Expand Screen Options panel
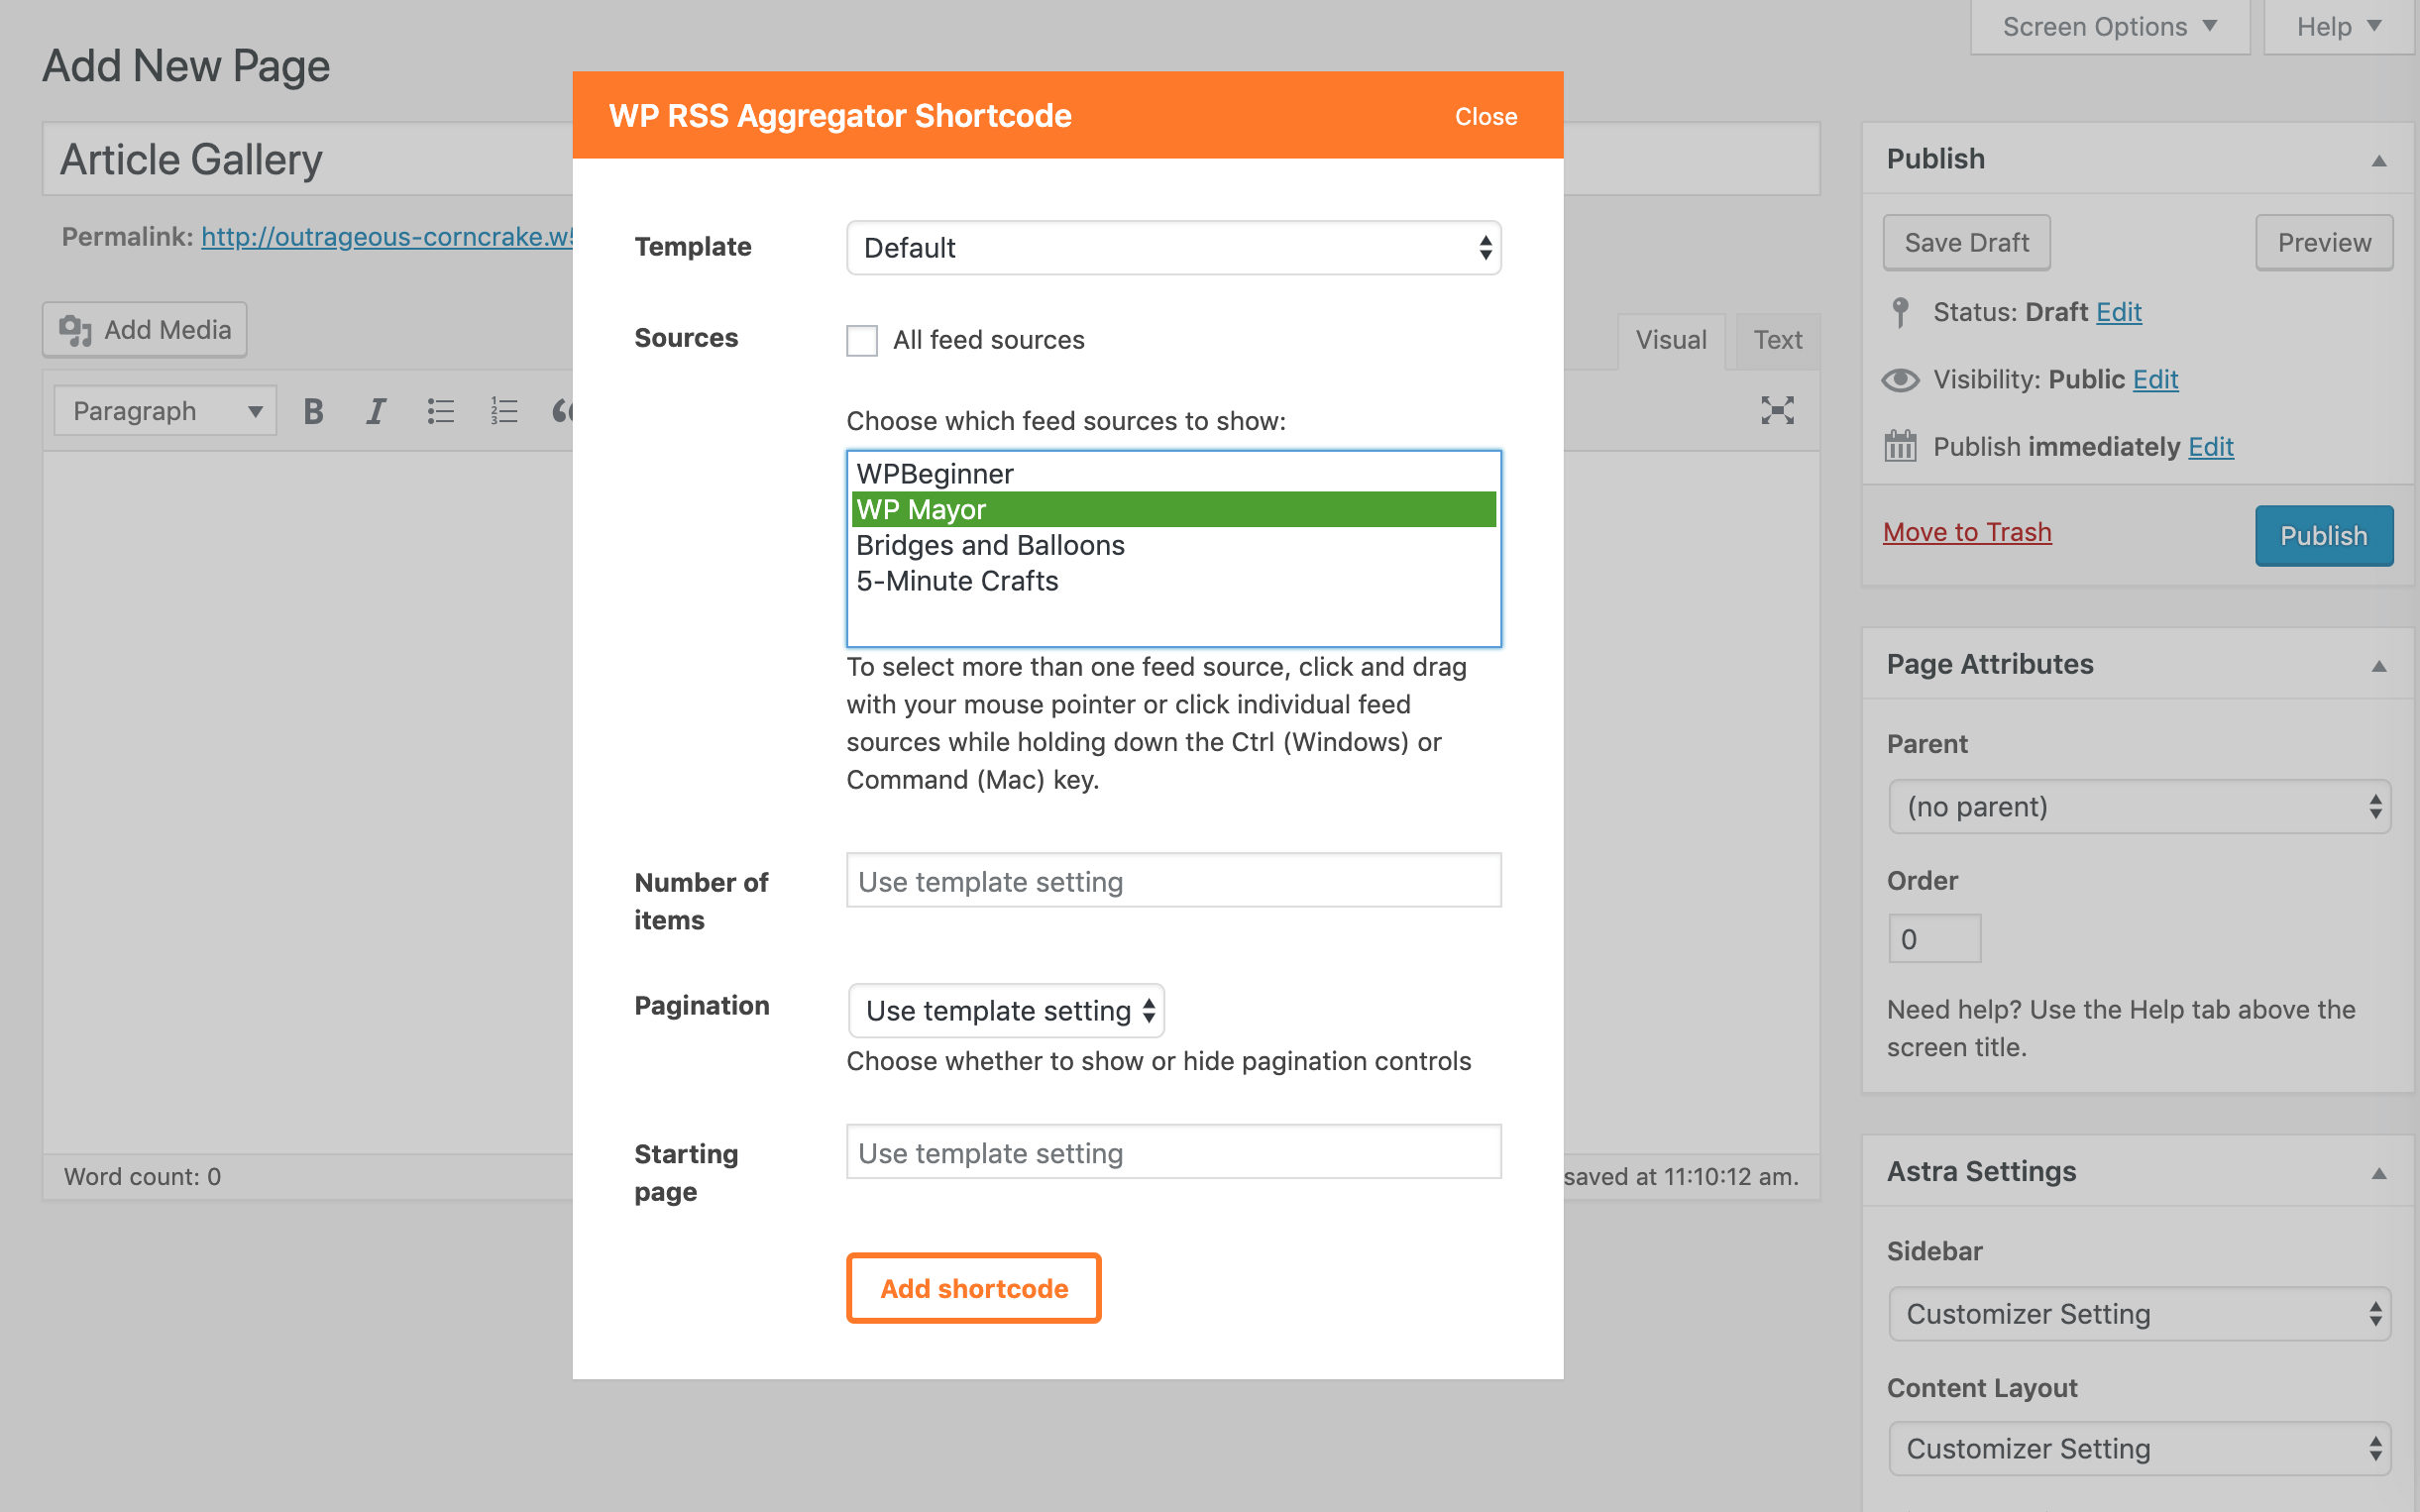 (2110, 27)
